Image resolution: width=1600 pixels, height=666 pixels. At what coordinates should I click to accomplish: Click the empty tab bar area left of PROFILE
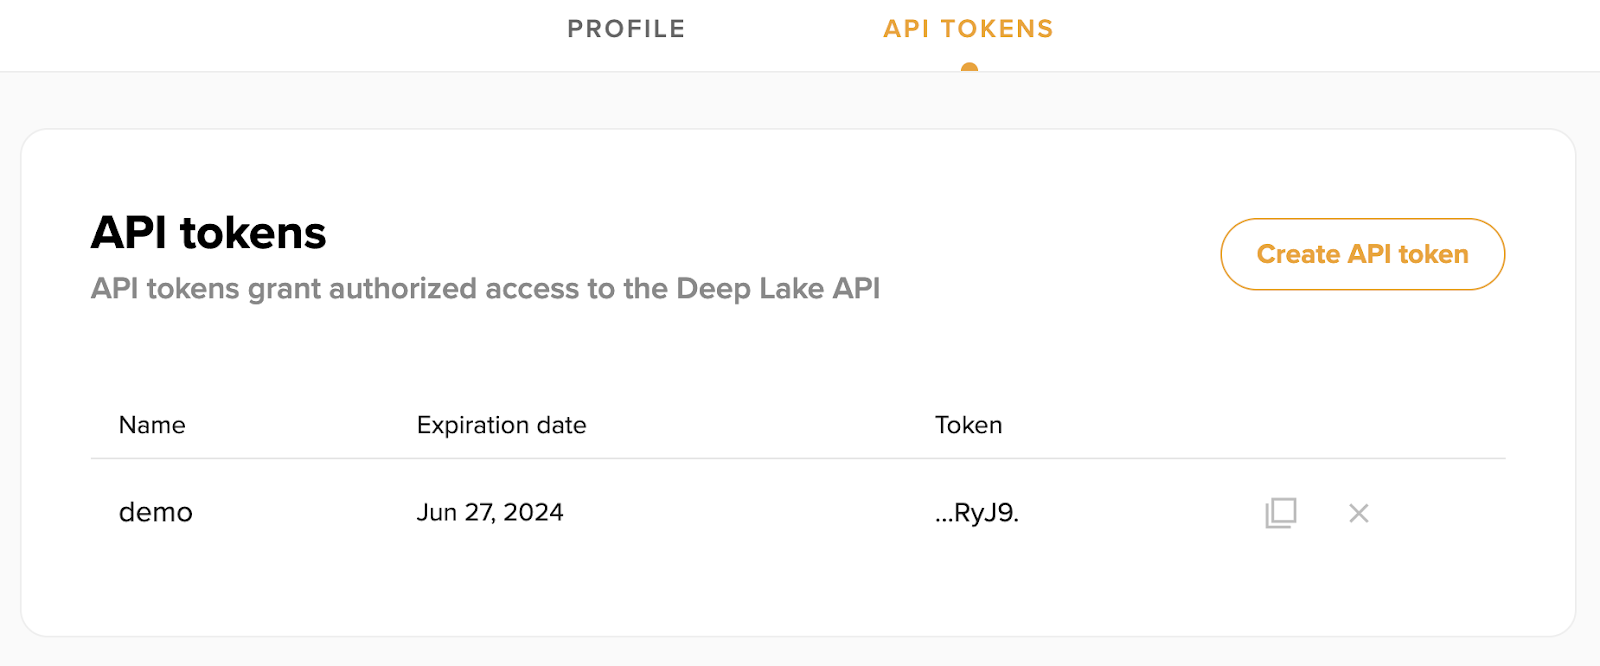[280, 35]
